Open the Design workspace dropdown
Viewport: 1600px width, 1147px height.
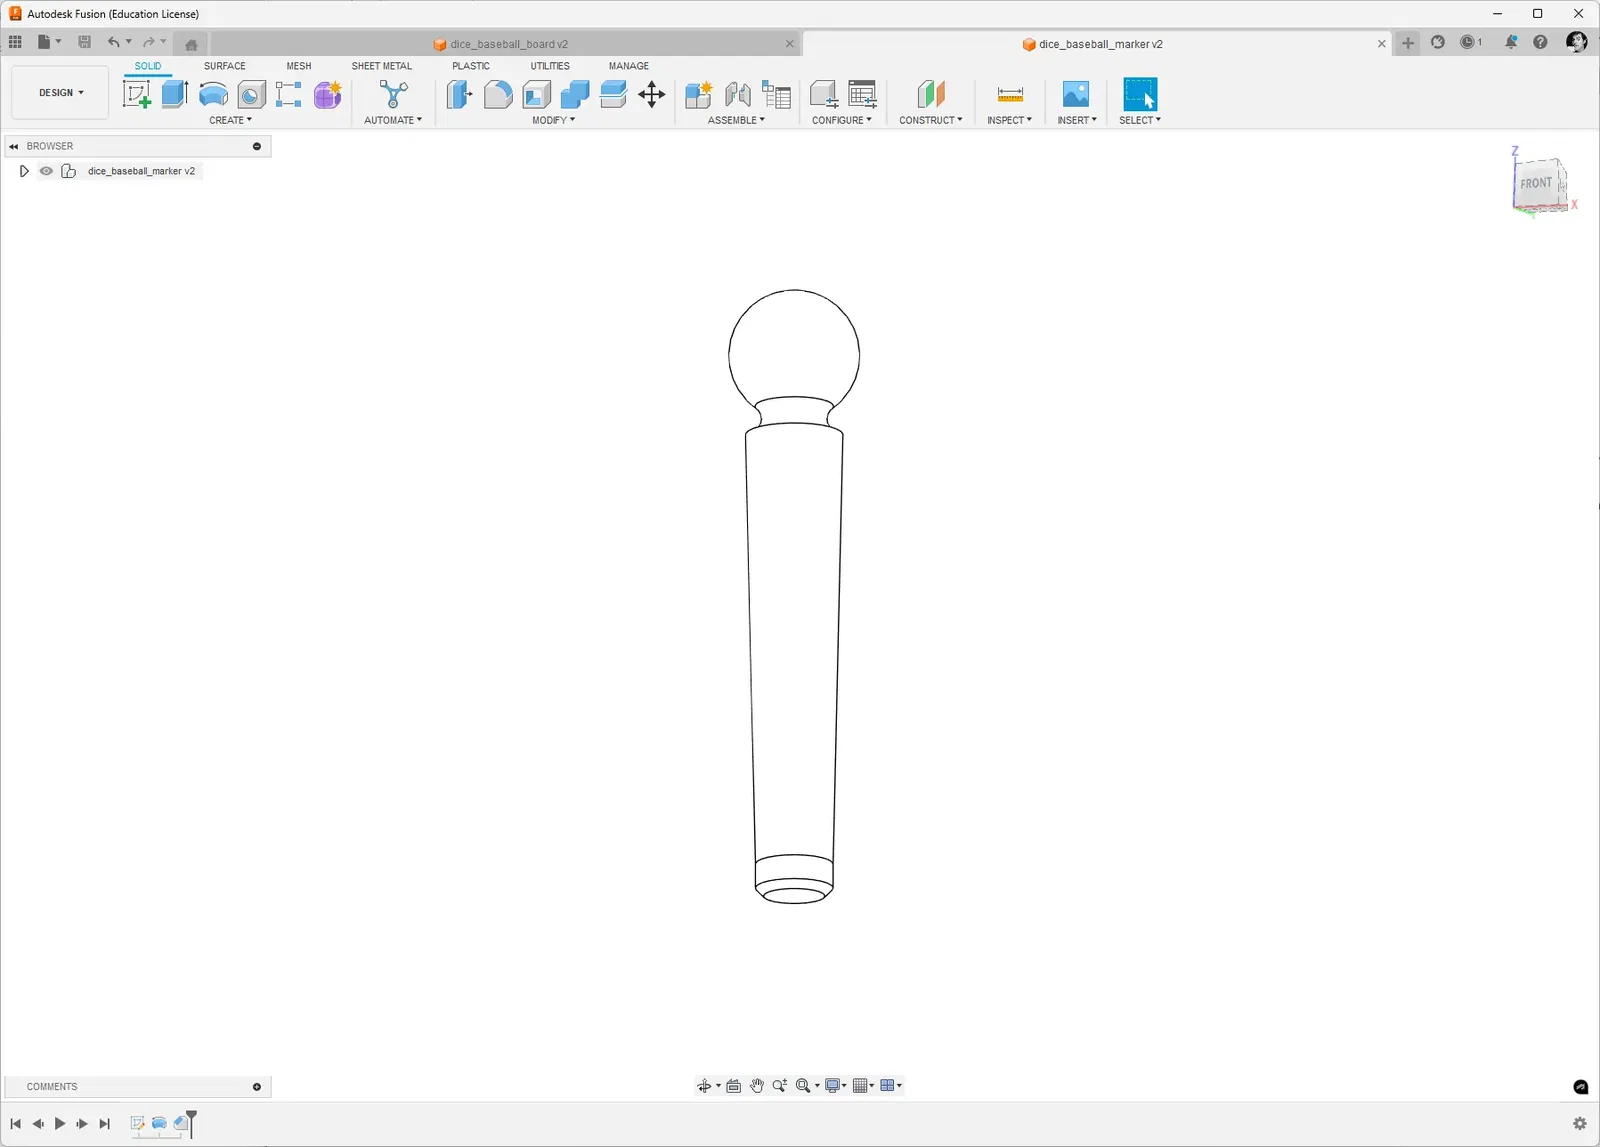pyautogui.click(x=61, y=93)
